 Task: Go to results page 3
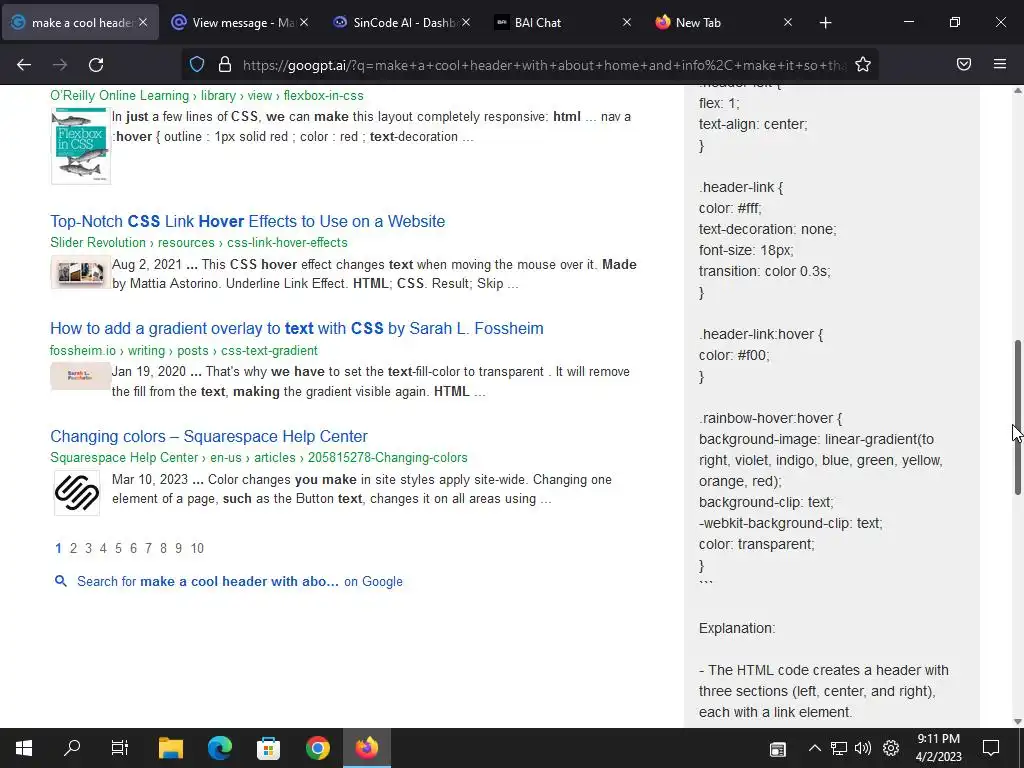click(x=88, y=549)
